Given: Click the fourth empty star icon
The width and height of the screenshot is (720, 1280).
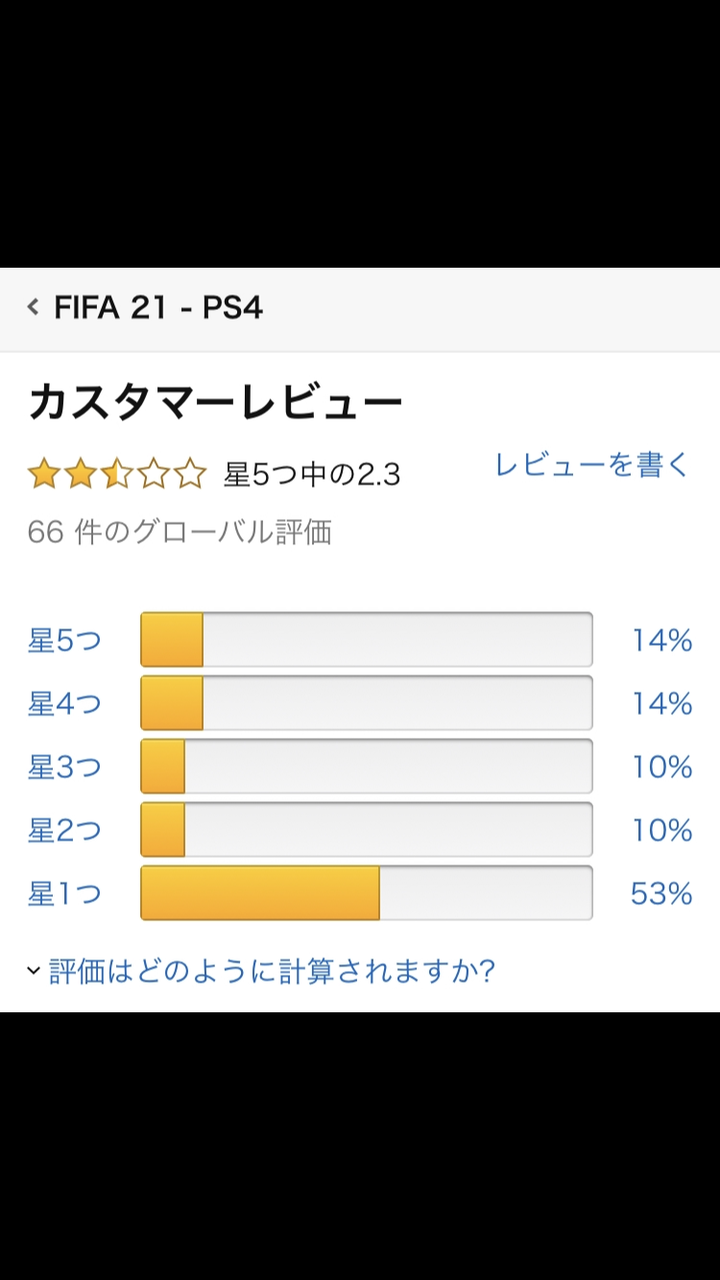Looking at the screenshot, I should [x=154, y=474].
